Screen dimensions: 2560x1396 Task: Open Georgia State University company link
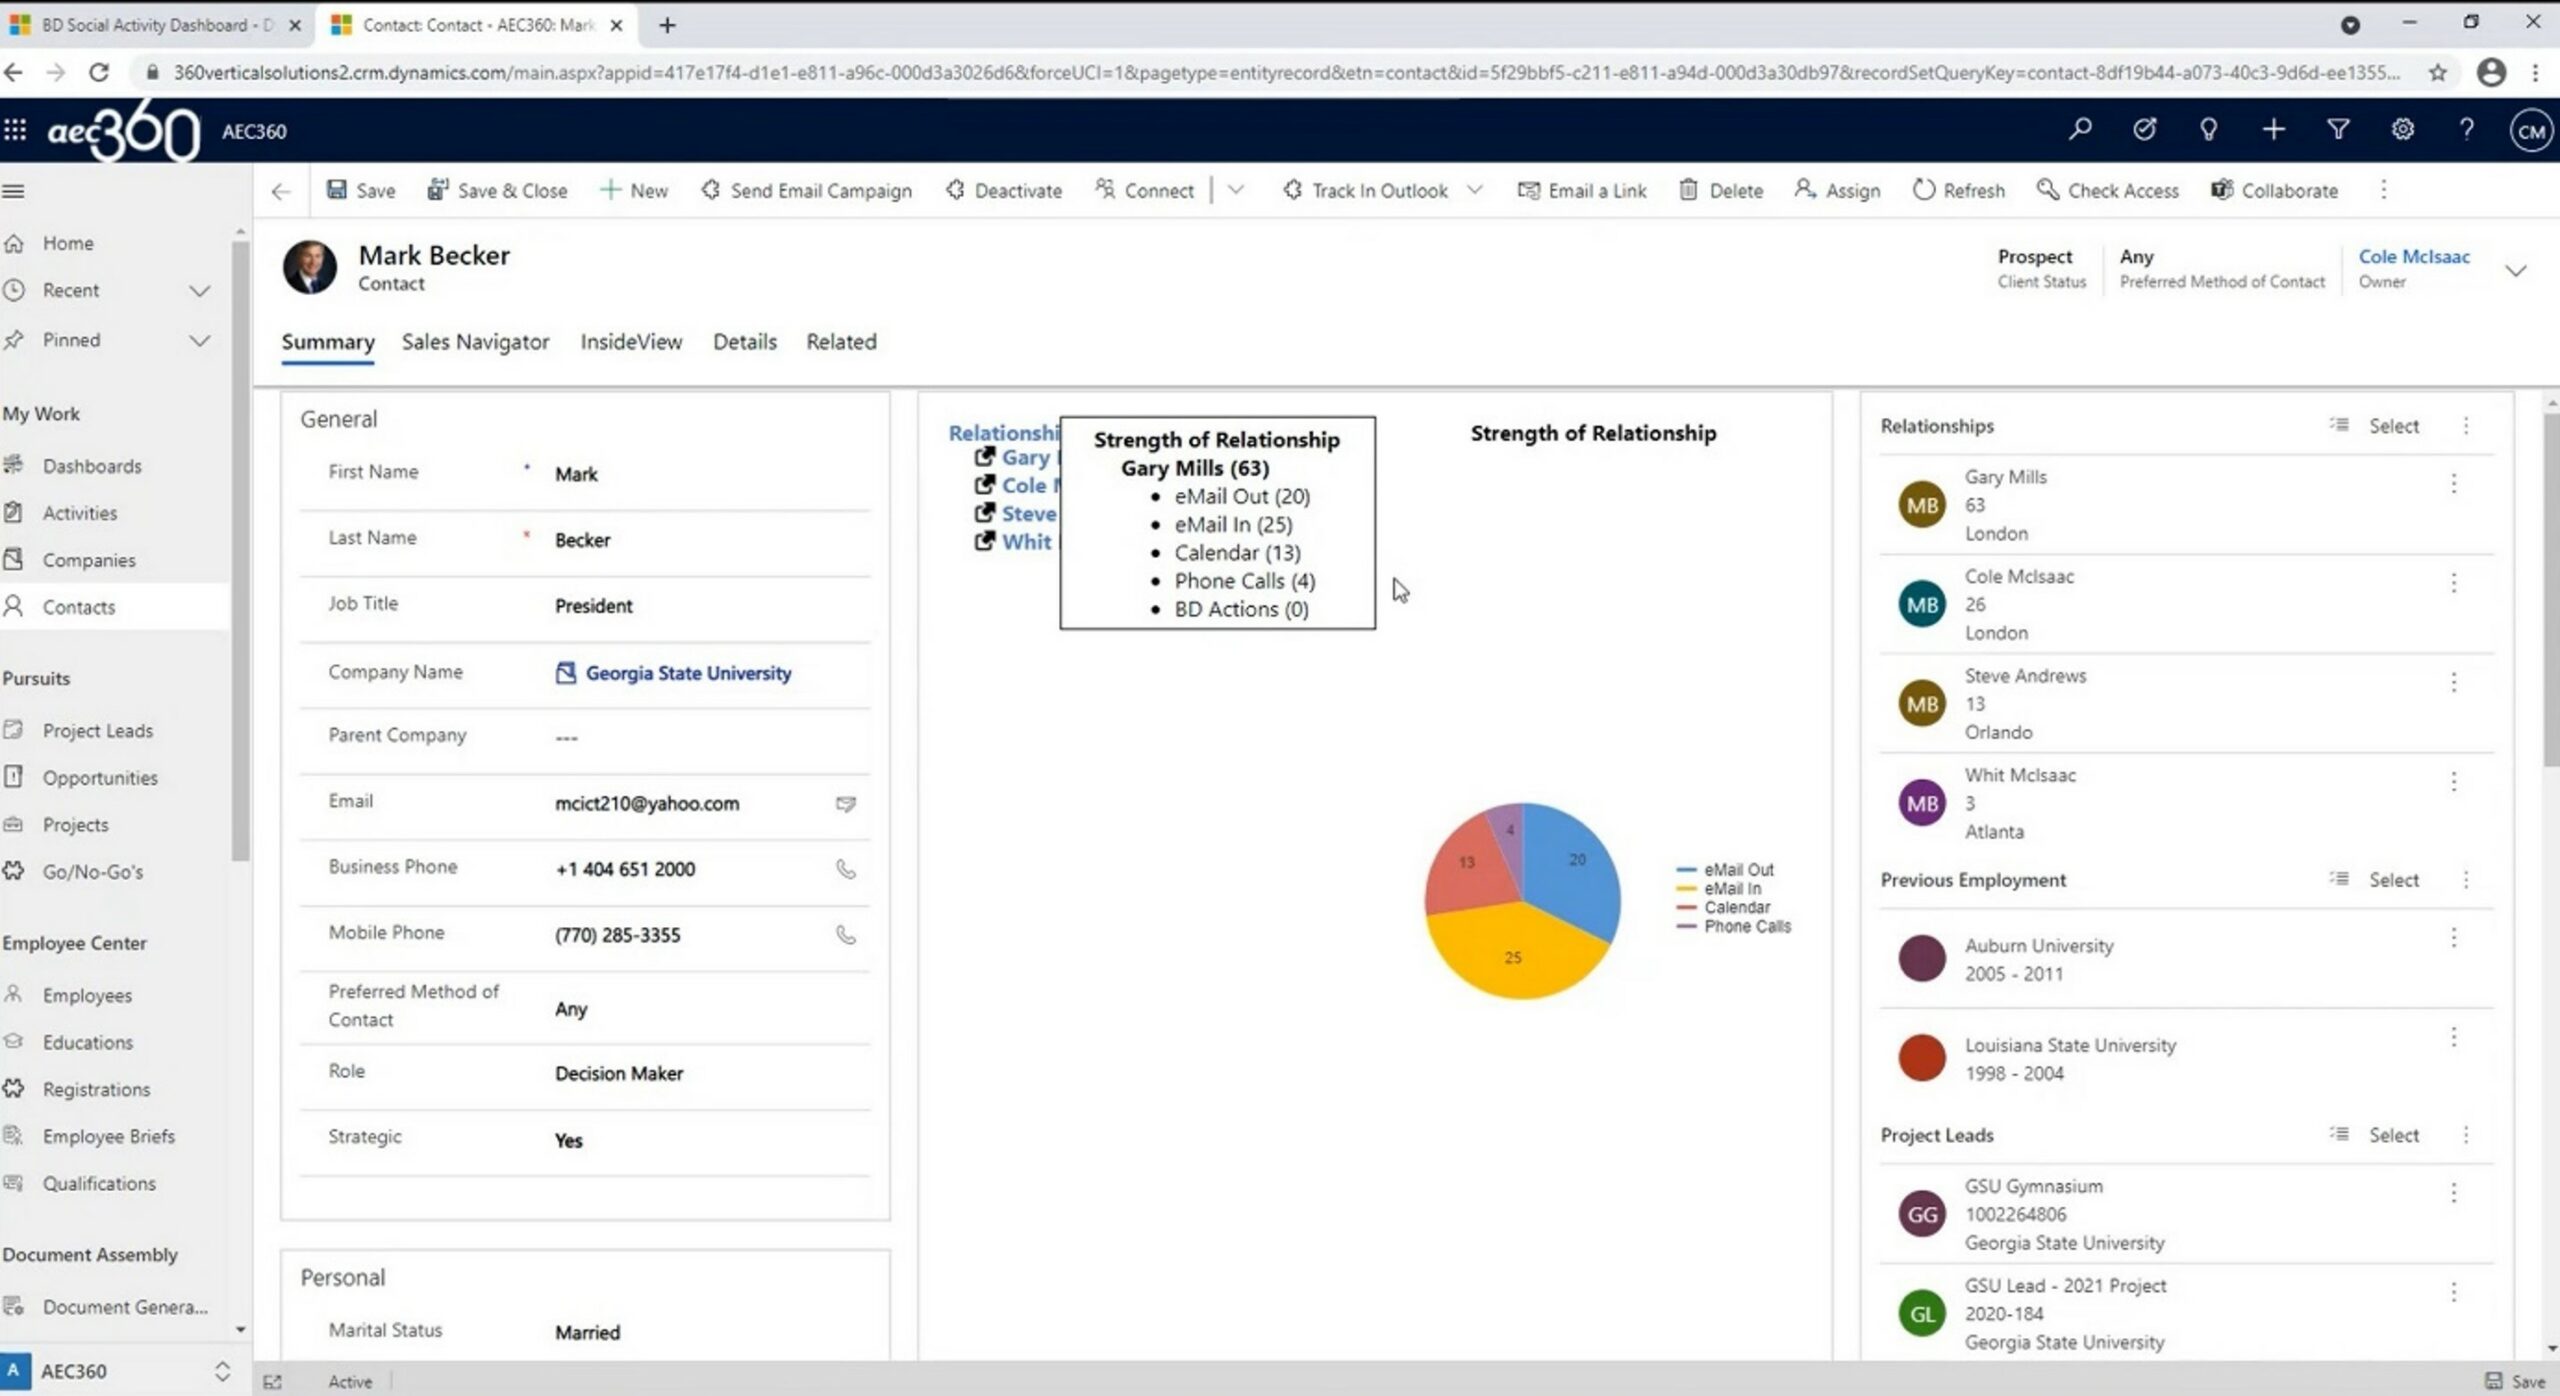(688, 673)
